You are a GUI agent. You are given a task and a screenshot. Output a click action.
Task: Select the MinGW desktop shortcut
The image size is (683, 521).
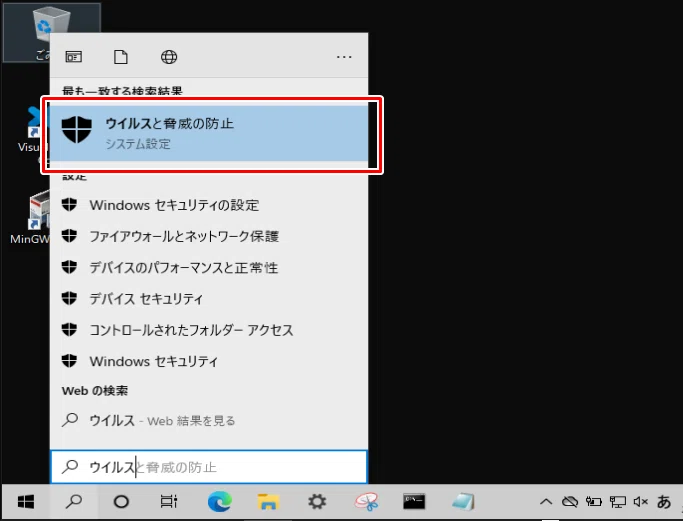[30, 217]
